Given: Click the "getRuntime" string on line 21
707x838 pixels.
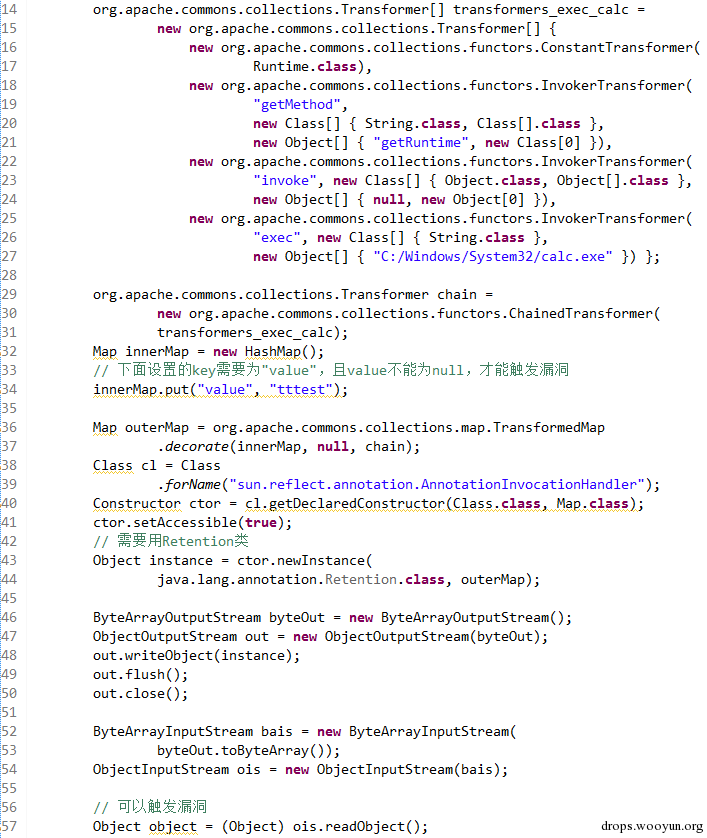Looking at the screenshot, I should [421, 143].
